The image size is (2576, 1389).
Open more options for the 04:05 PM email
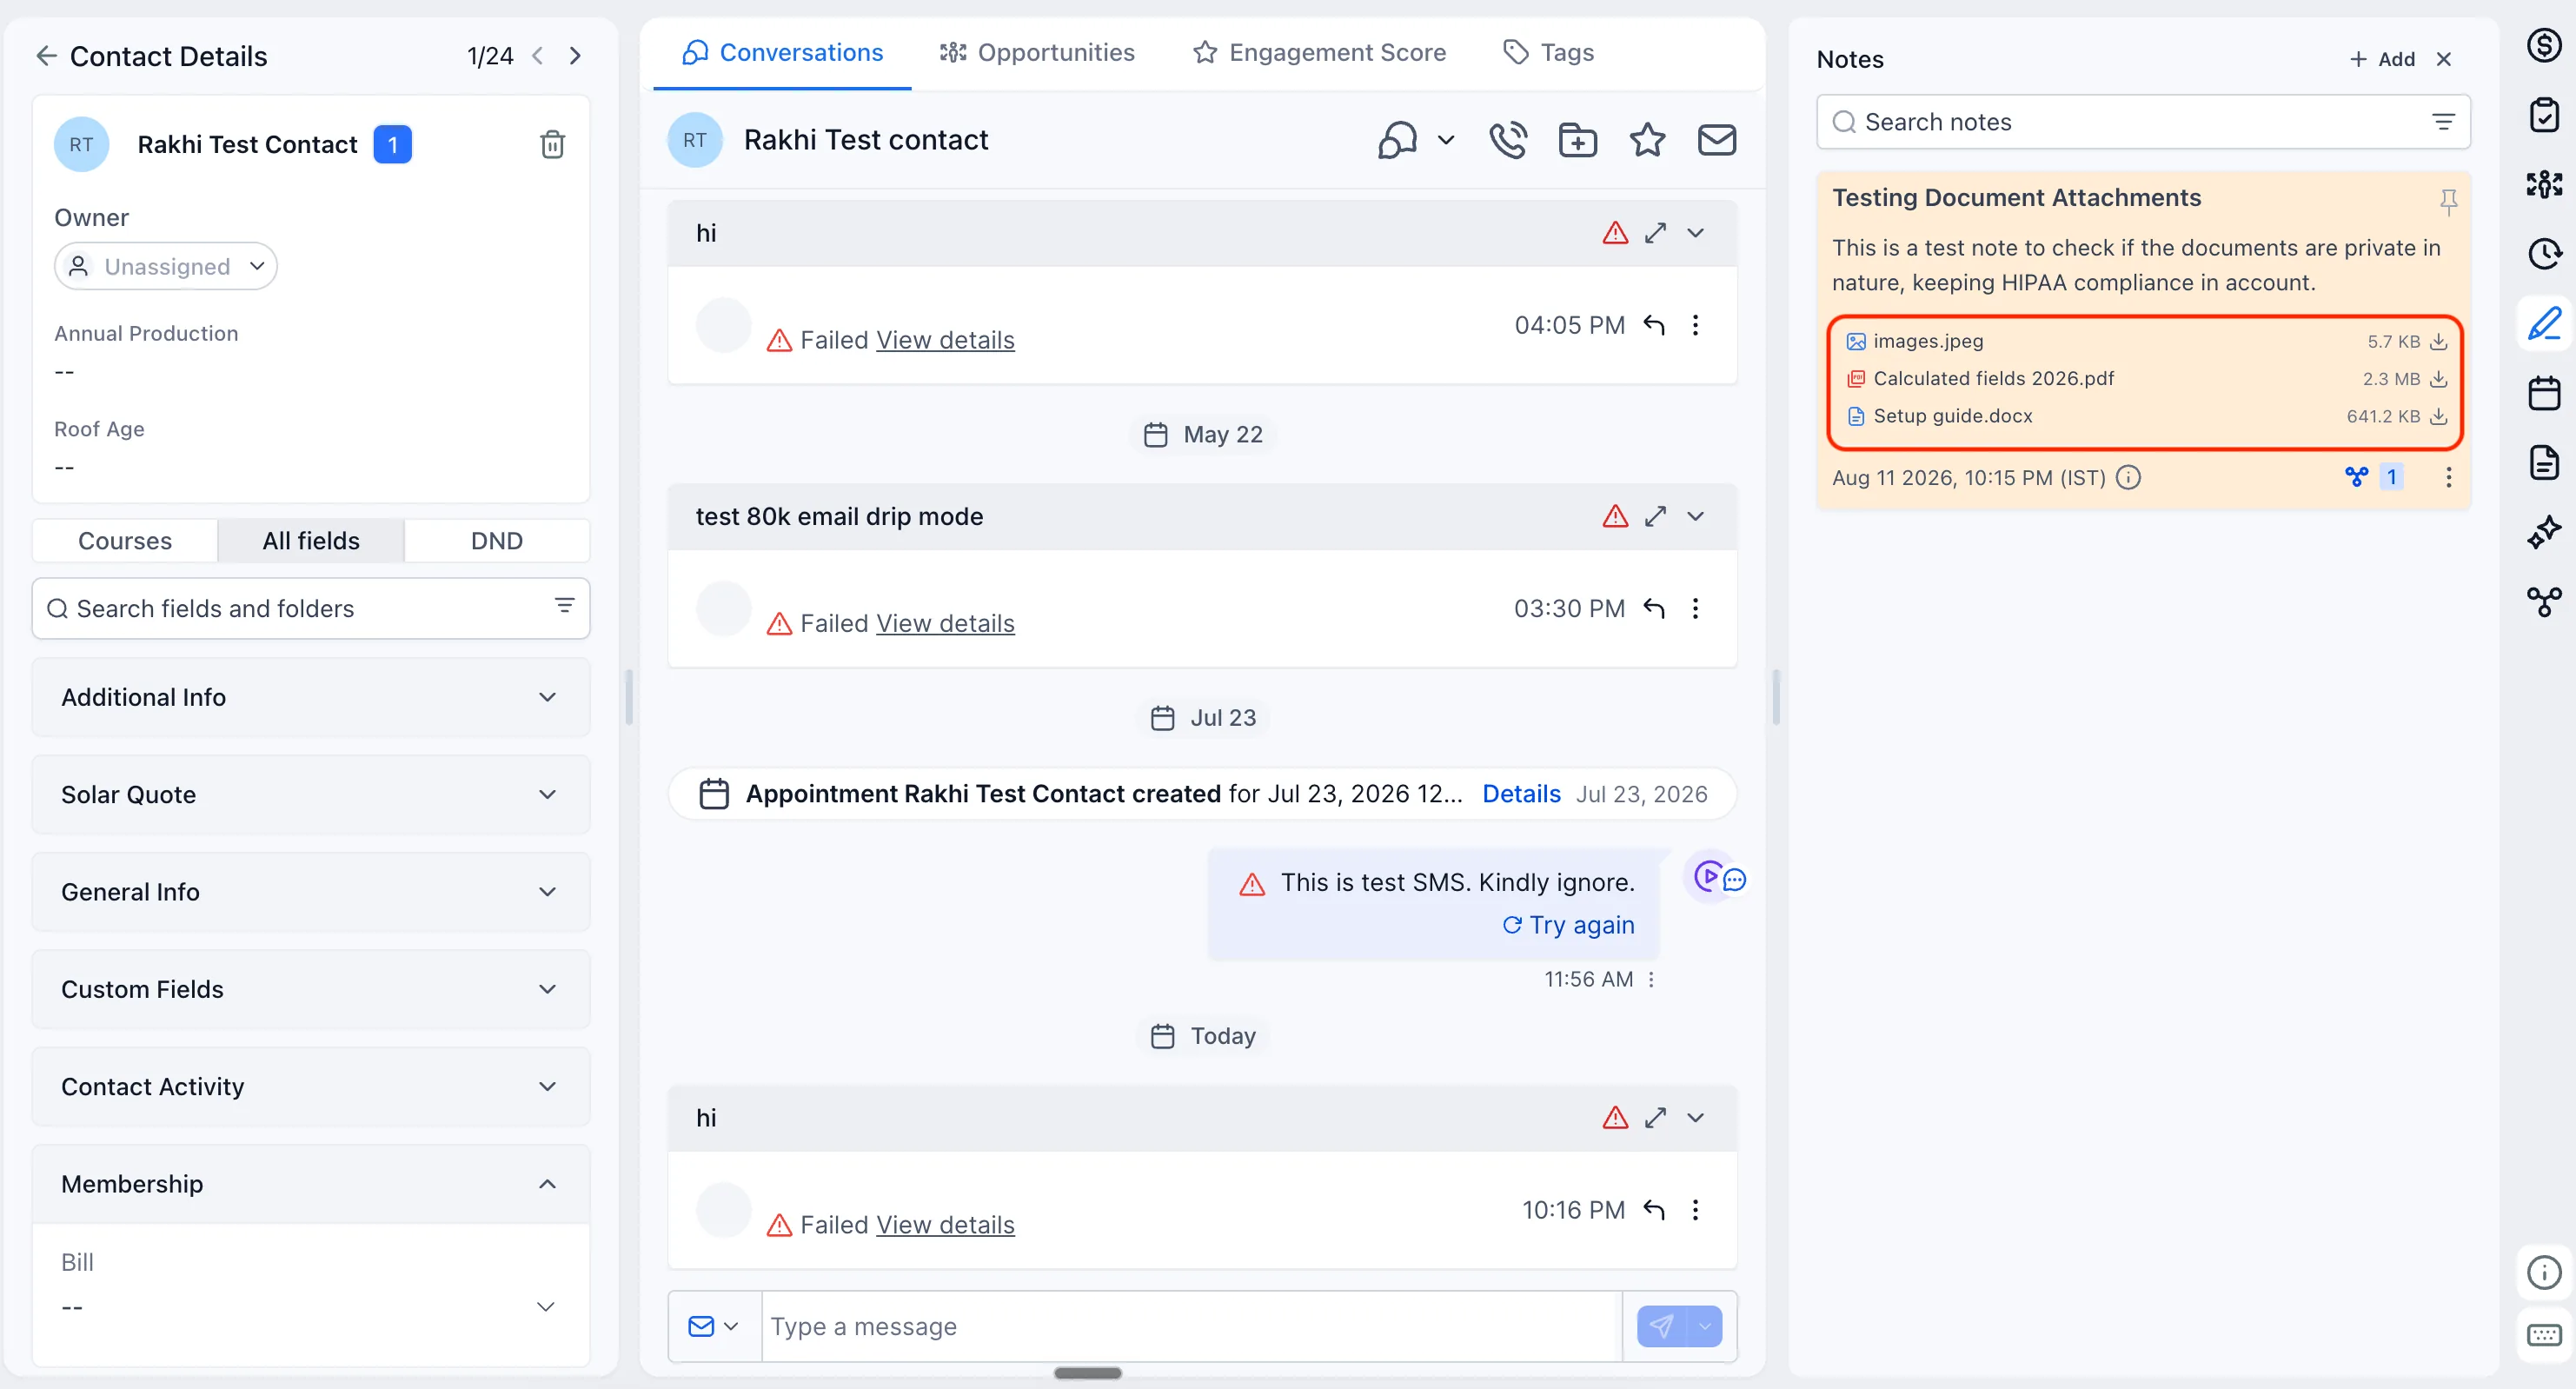tap(1695, 325)
